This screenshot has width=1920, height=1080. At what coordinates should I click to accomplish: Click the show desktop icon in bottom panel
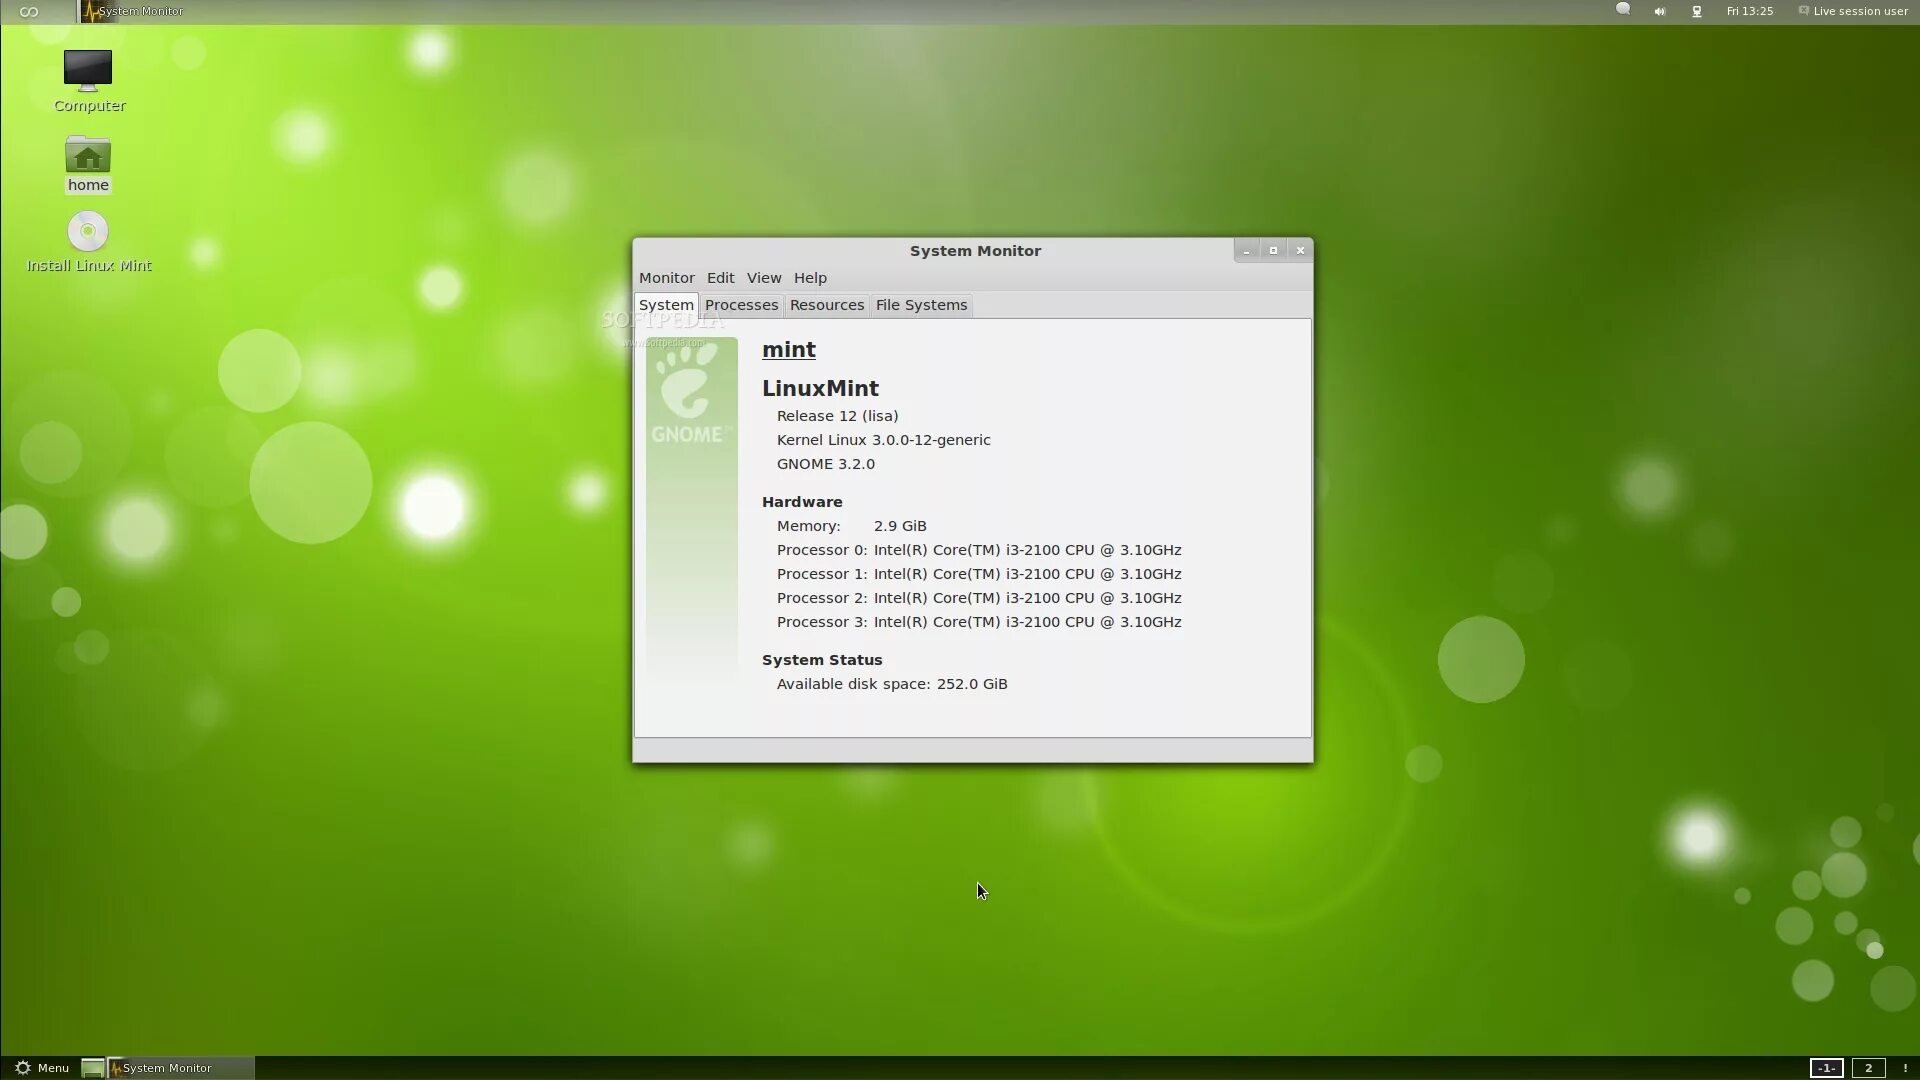point(92,1068)
